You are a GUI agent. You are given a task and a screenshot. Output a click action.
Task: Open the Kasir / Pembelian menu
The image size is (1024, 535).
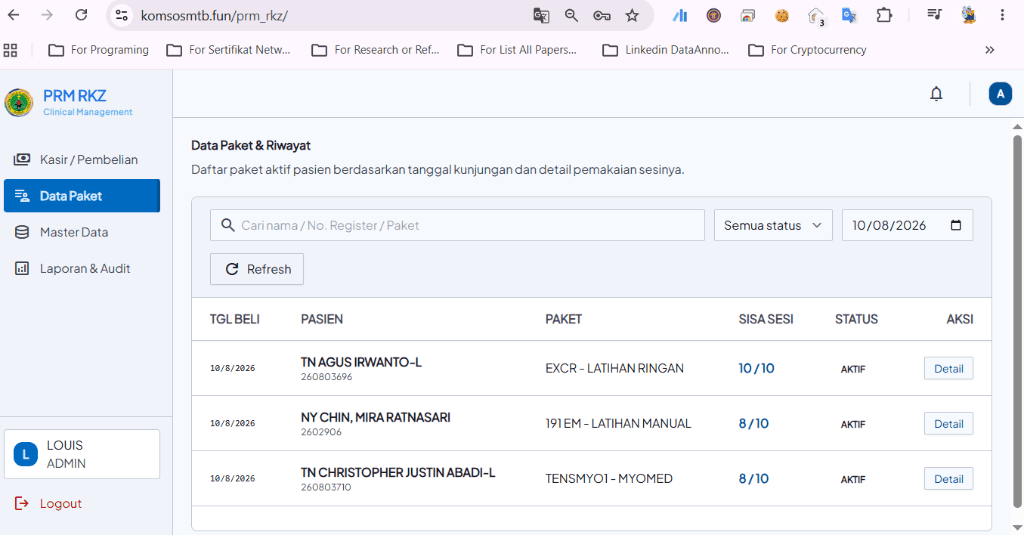[82, 159]
